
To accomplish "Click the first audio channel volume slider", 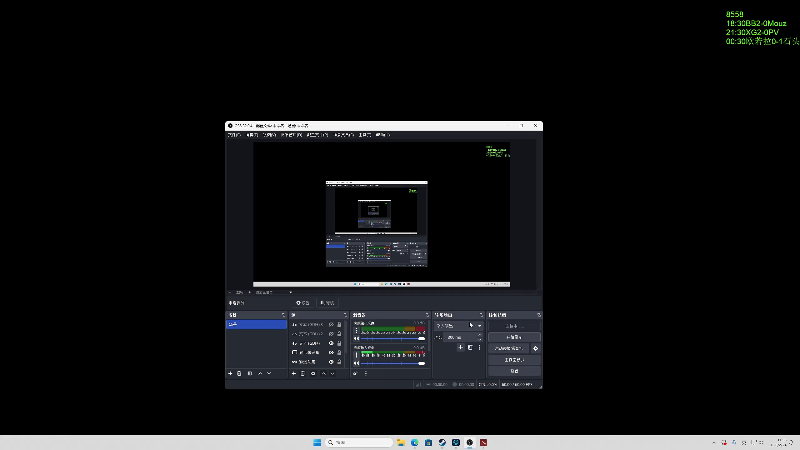I will coord(393,338).
